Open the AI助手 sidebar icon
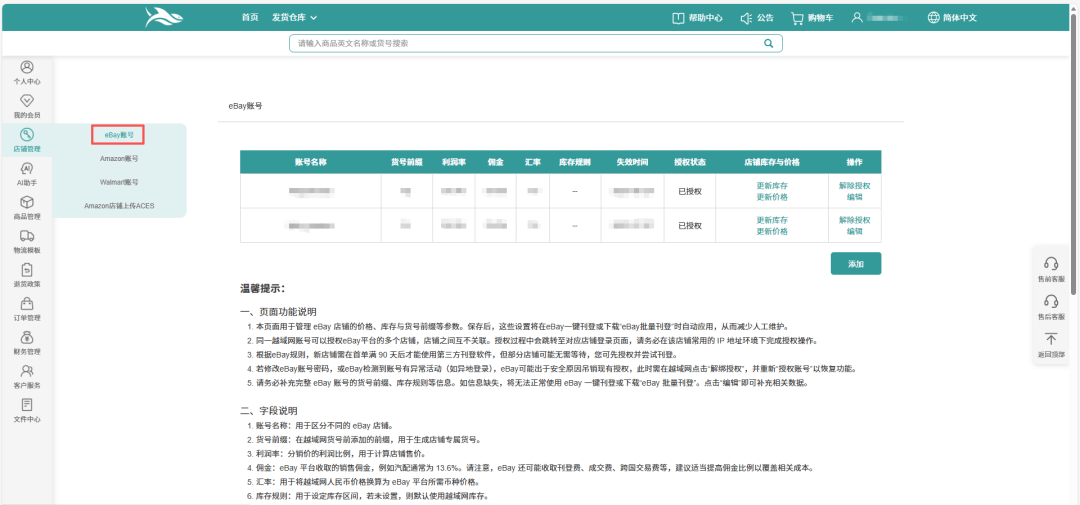 27,169
